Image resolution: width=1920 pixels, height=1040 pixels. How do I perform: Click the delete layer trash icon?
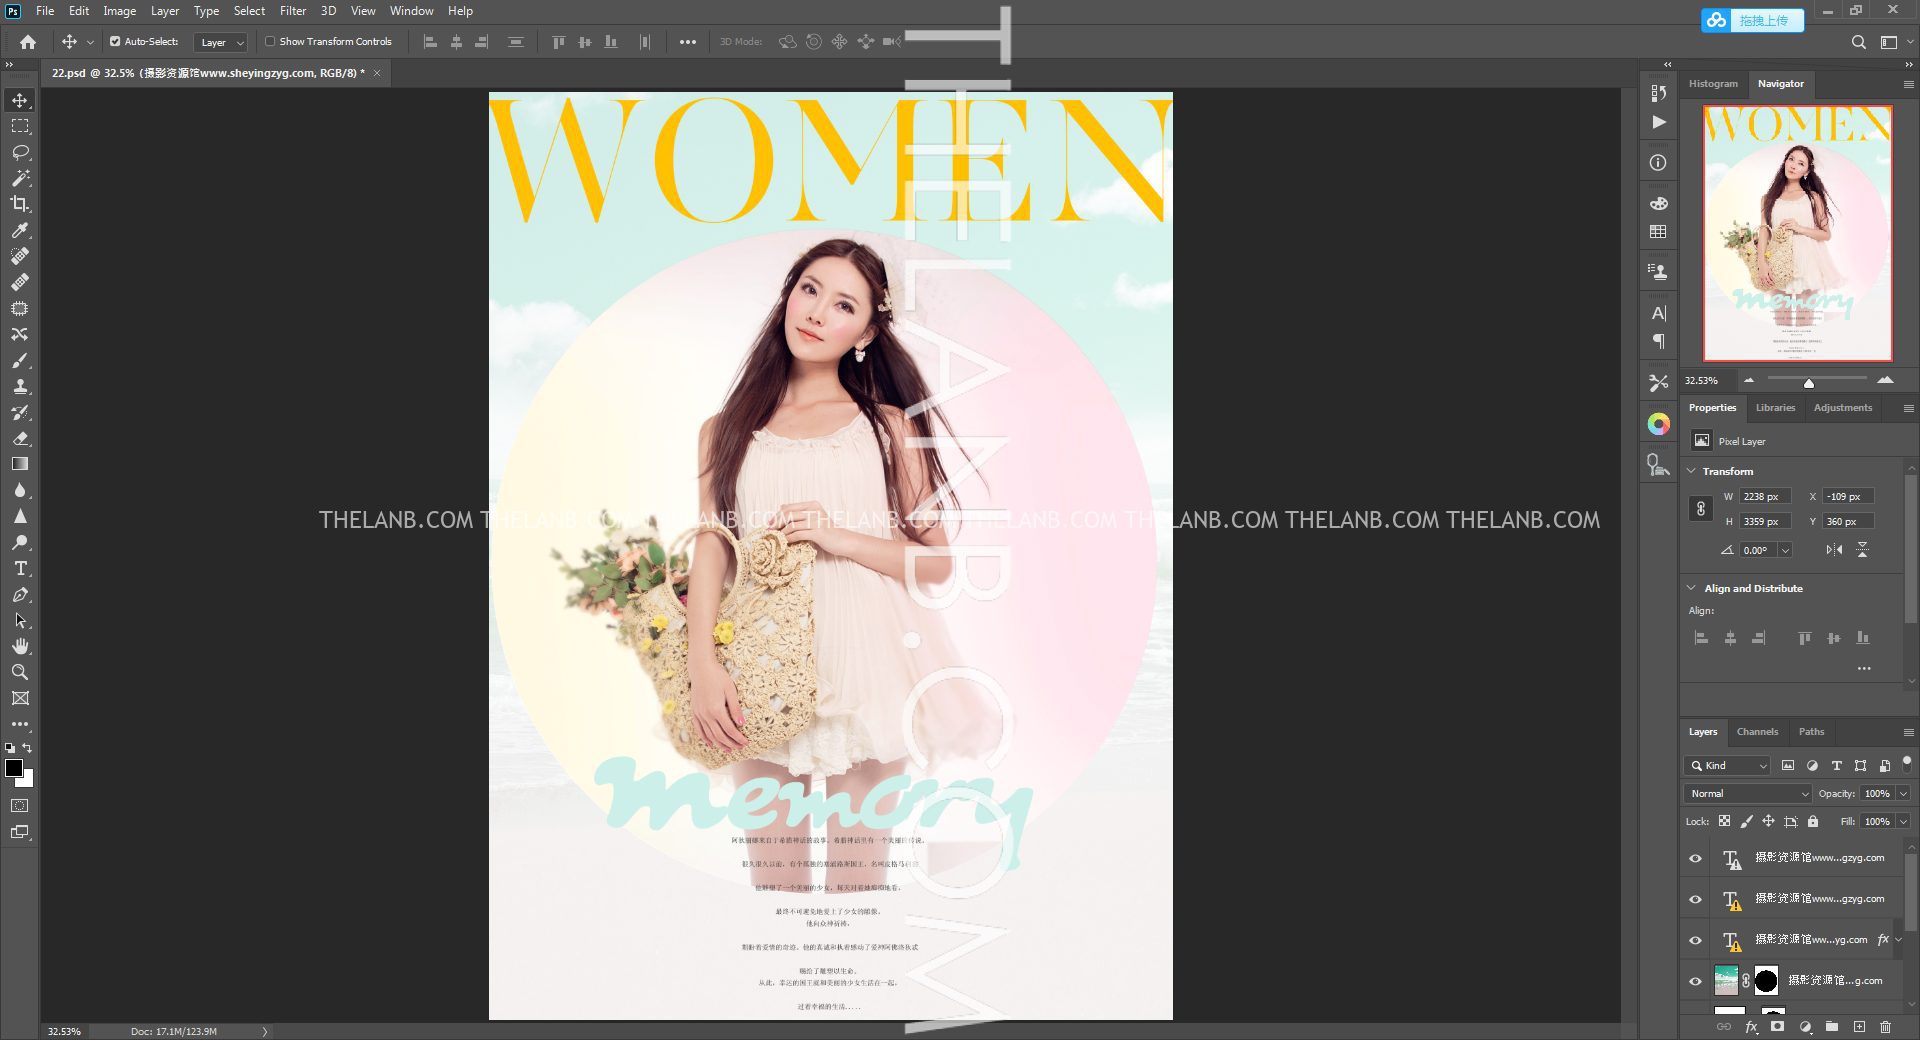[x=1885, y=1027]
